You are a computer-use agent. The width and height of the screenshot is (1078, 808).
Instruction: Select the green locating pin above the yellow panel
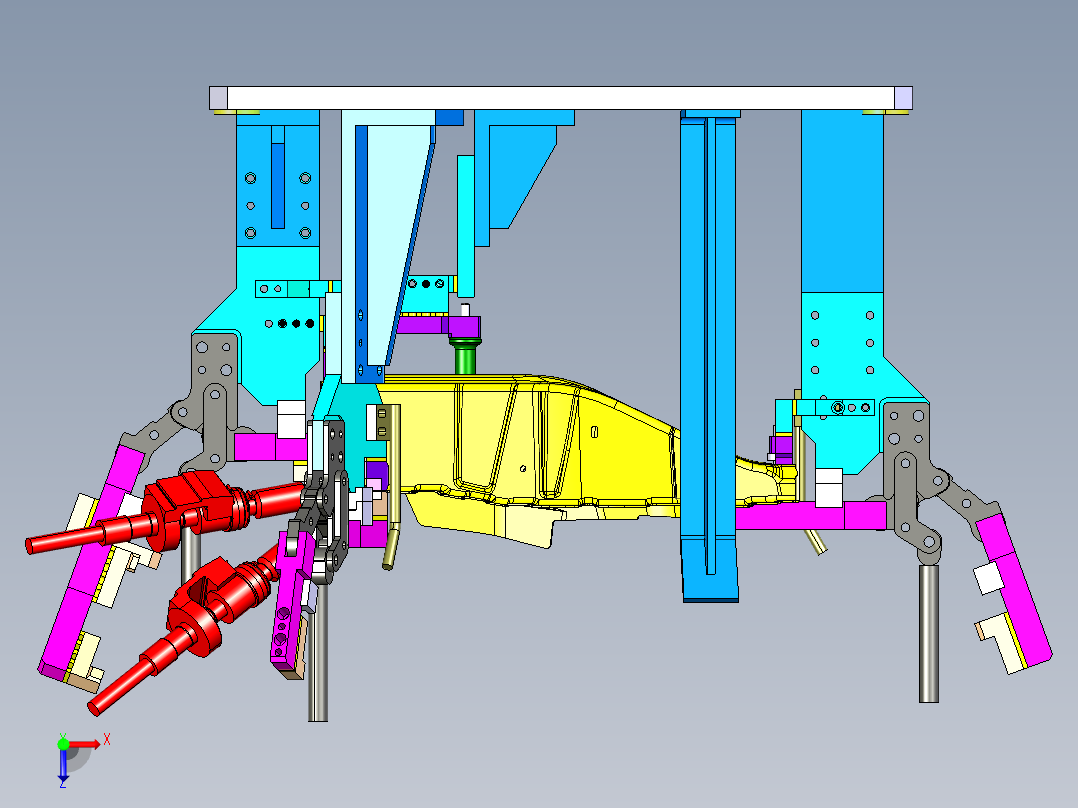tap(465, 354)
